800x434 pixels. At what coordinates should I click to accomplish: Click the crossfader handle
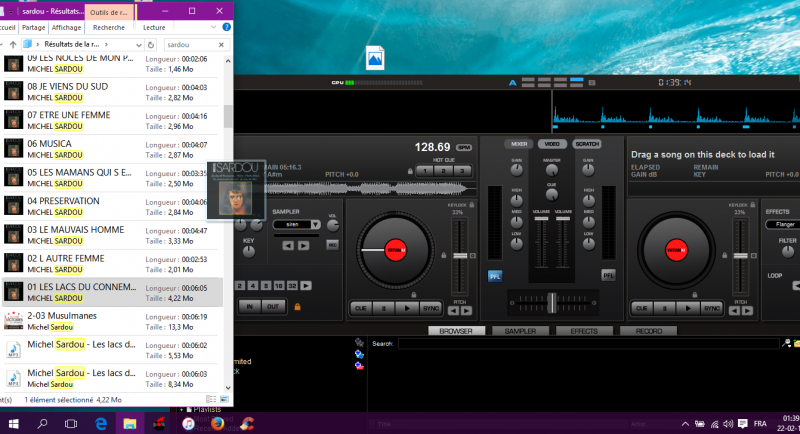(552, 302)
